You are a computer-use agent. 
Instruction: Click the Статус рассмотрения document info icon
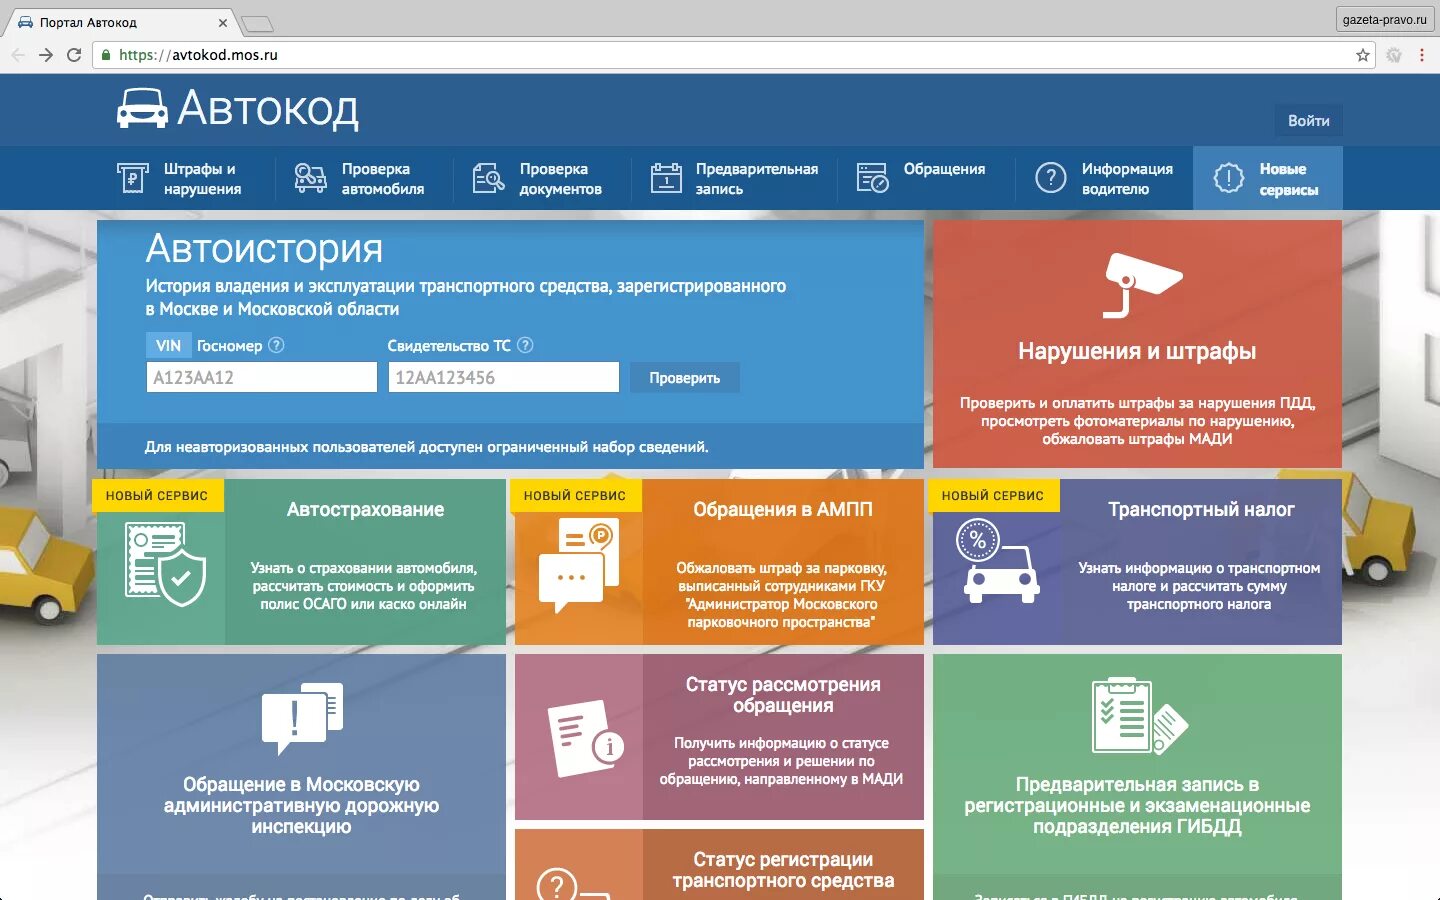pyautogui.click(x=586, y=739)
